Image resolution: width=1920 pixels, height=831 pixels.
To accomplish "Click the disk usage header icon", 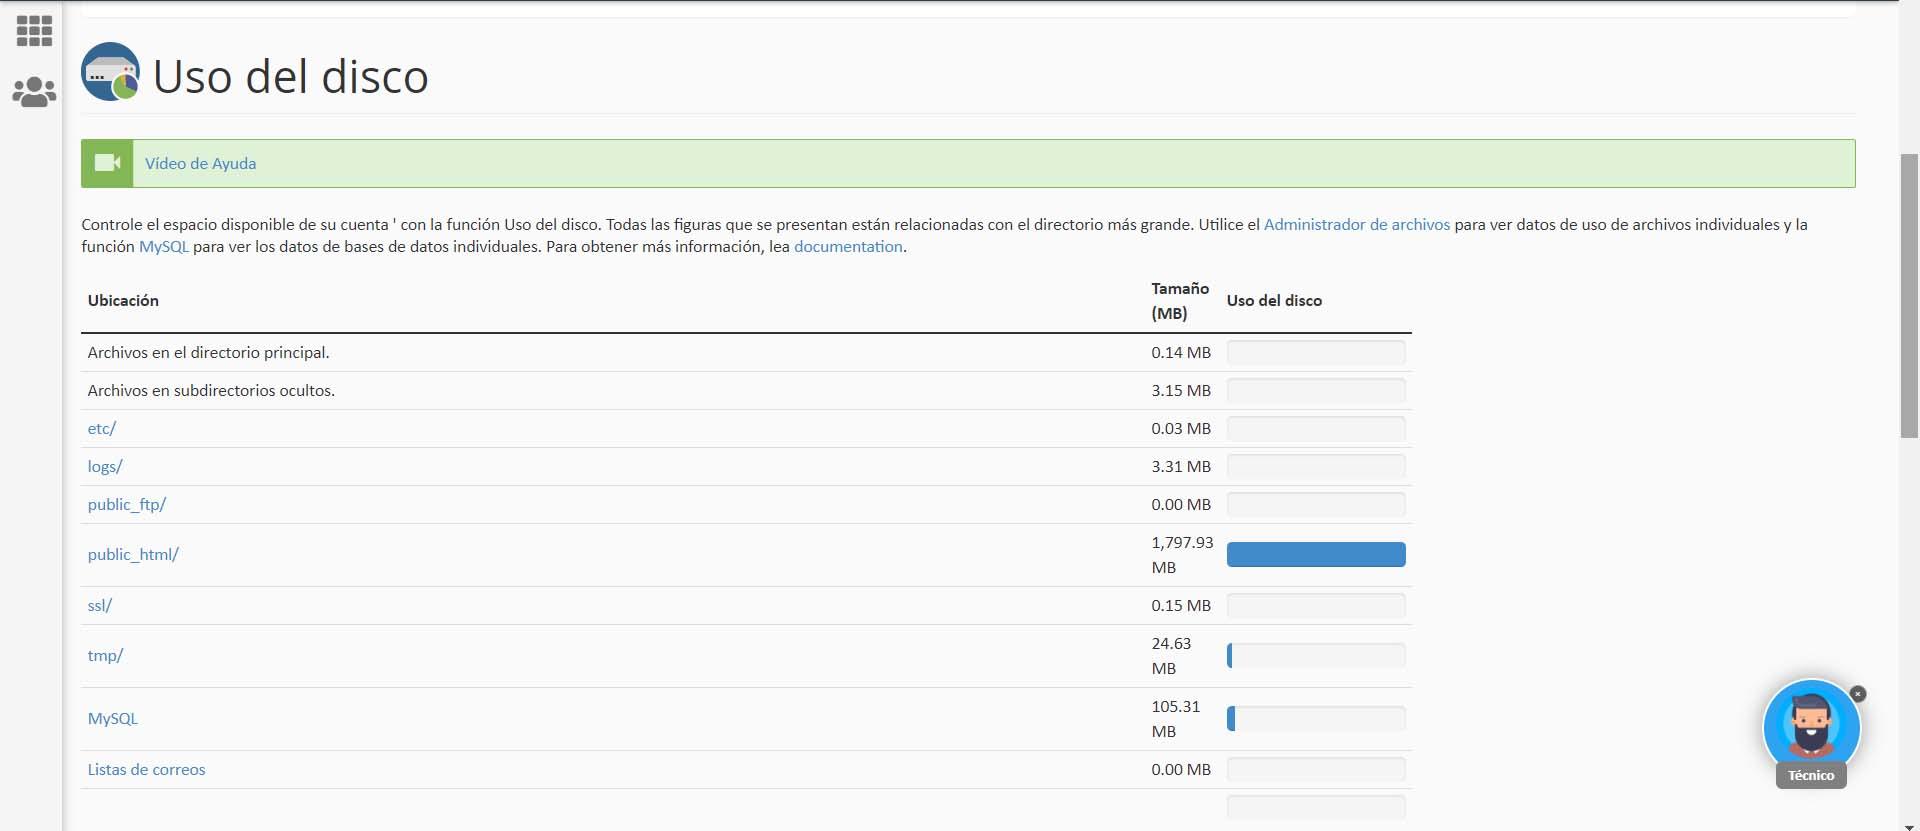I will coord(110,72).
